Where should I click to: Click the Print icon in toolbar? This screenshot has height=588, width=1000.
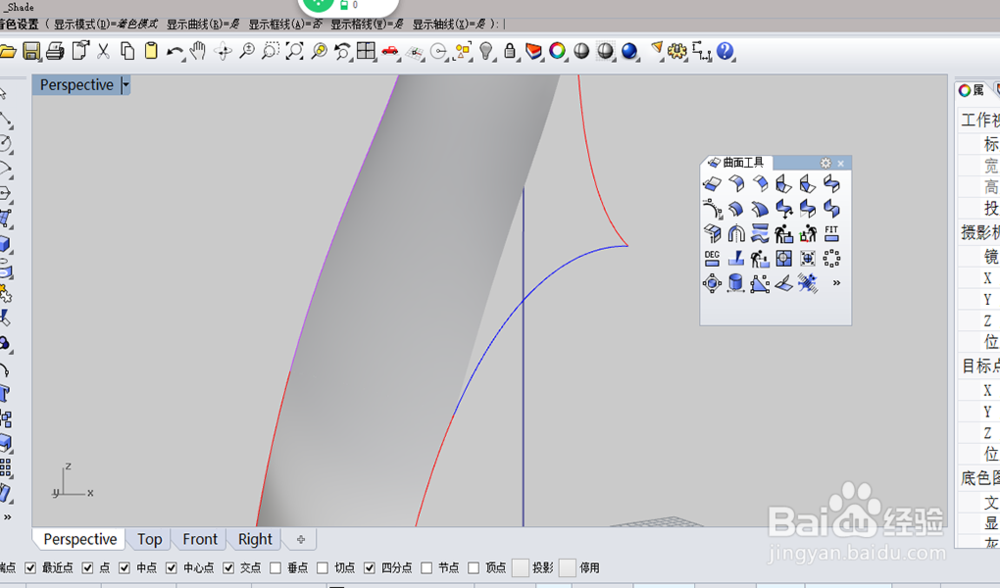55,51
